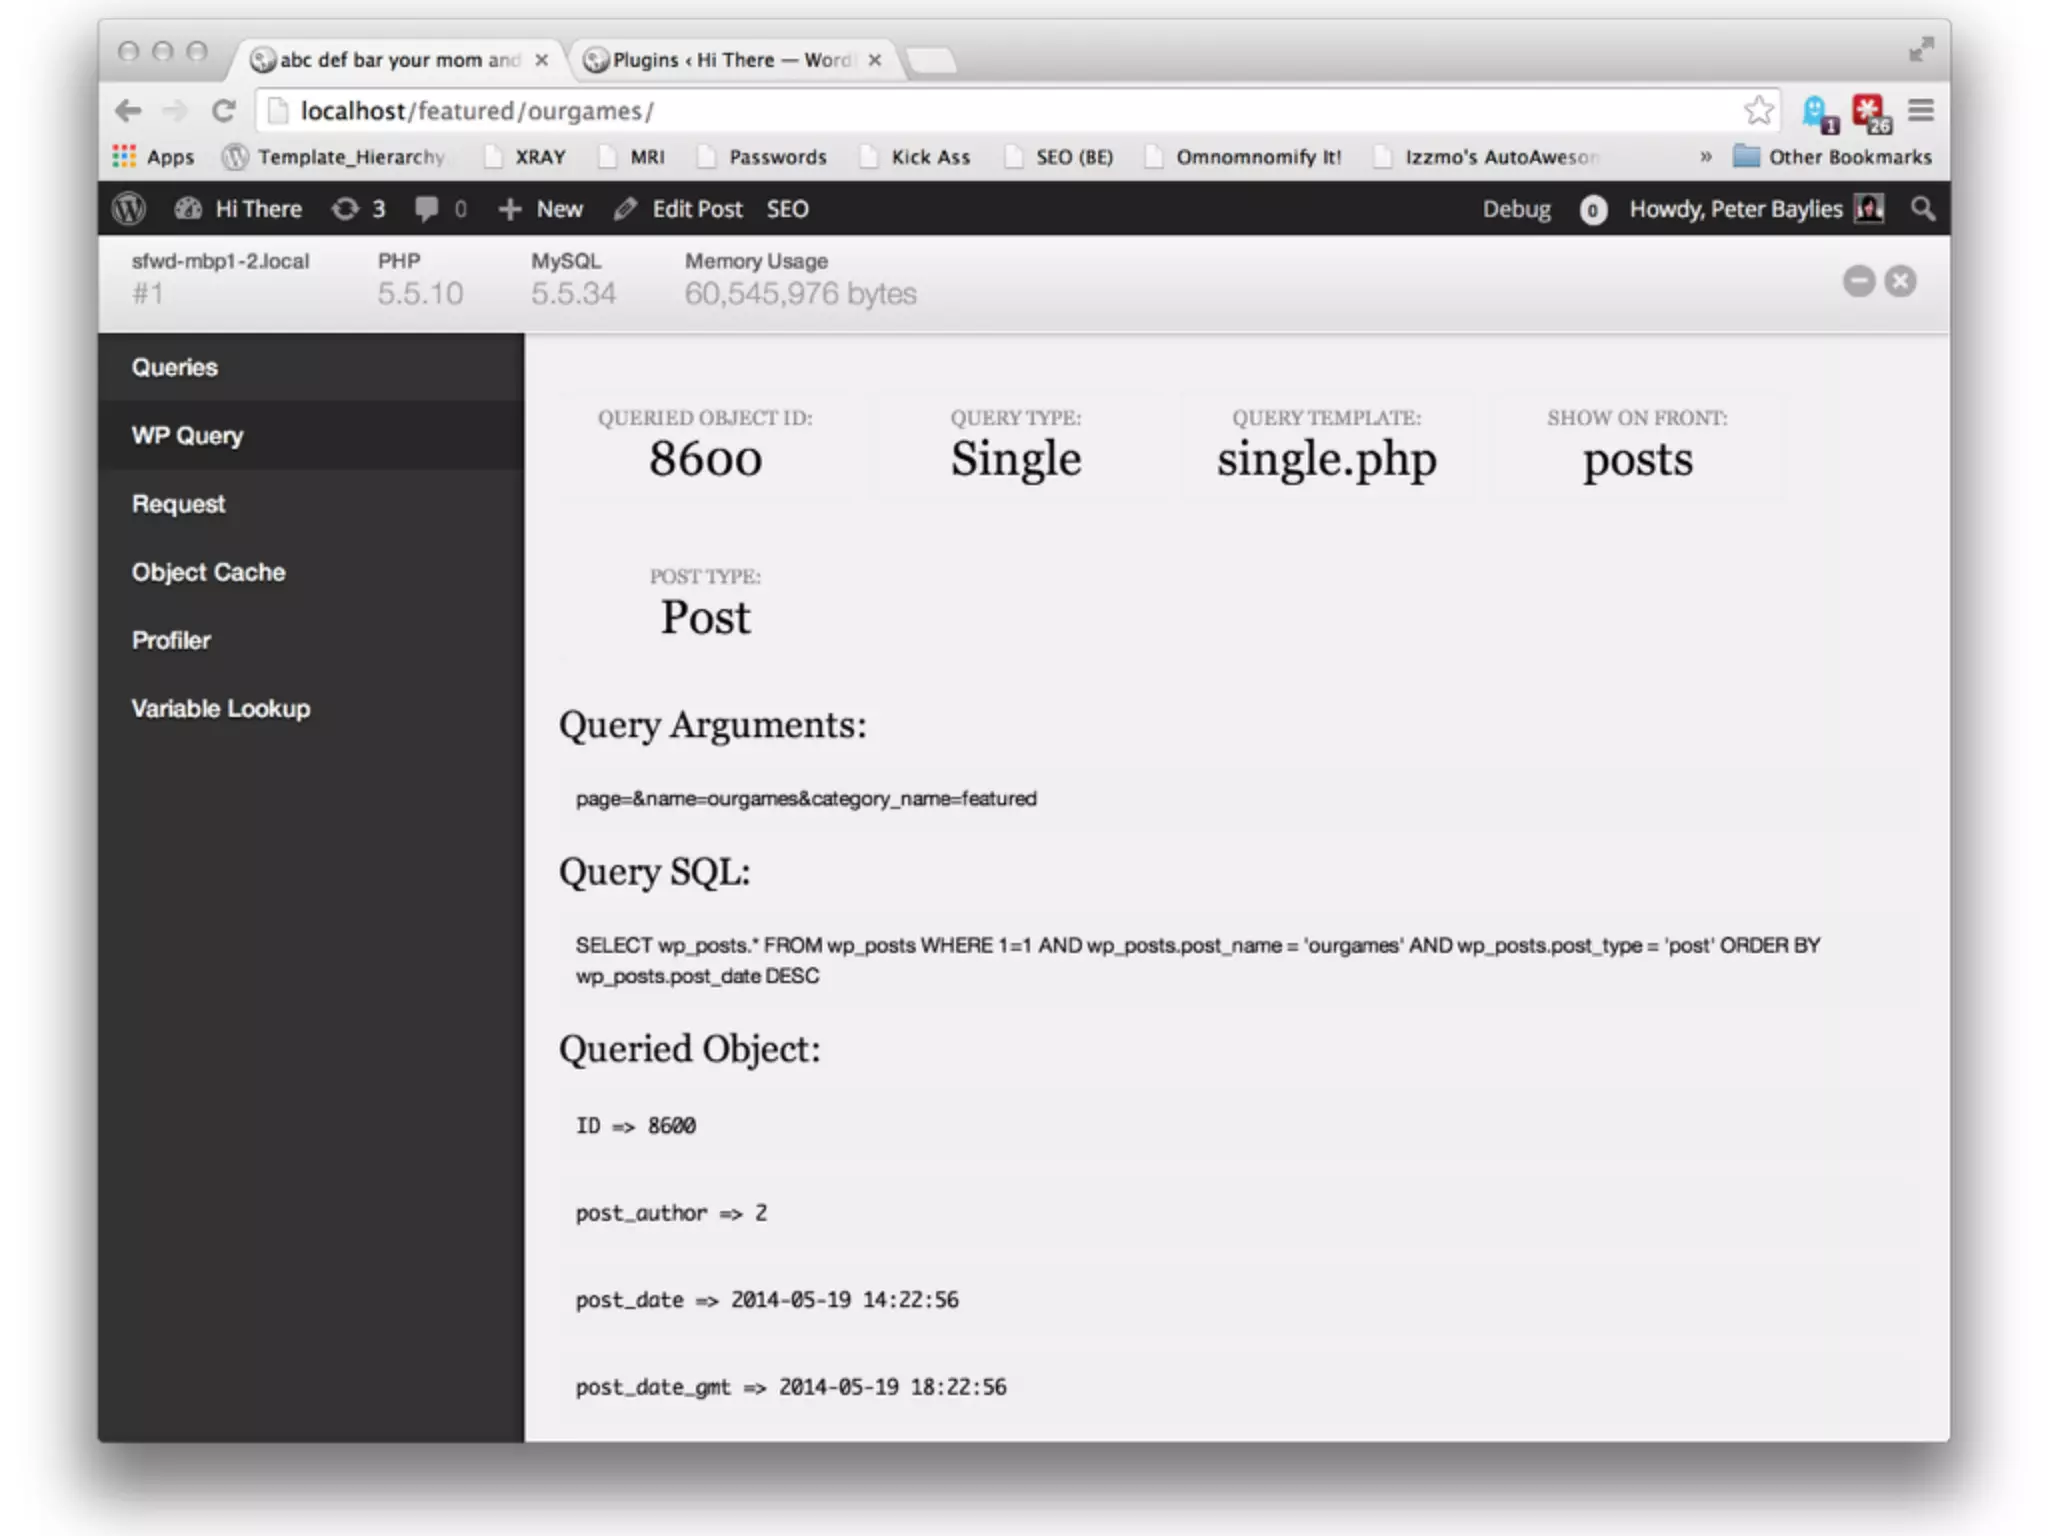Open the SEO (BE) bookmark

[x=1059, y=157]
